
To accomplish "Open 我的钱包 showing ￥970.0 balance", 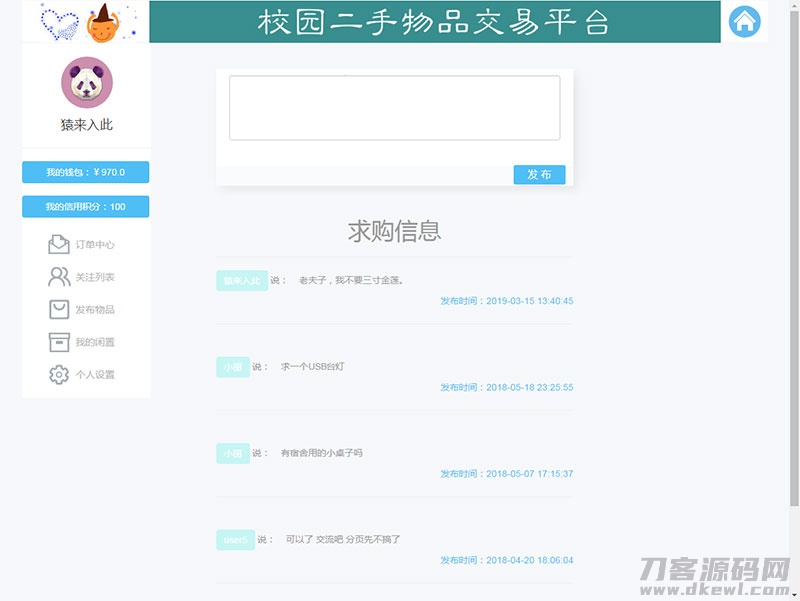I will tap(84, 171).
